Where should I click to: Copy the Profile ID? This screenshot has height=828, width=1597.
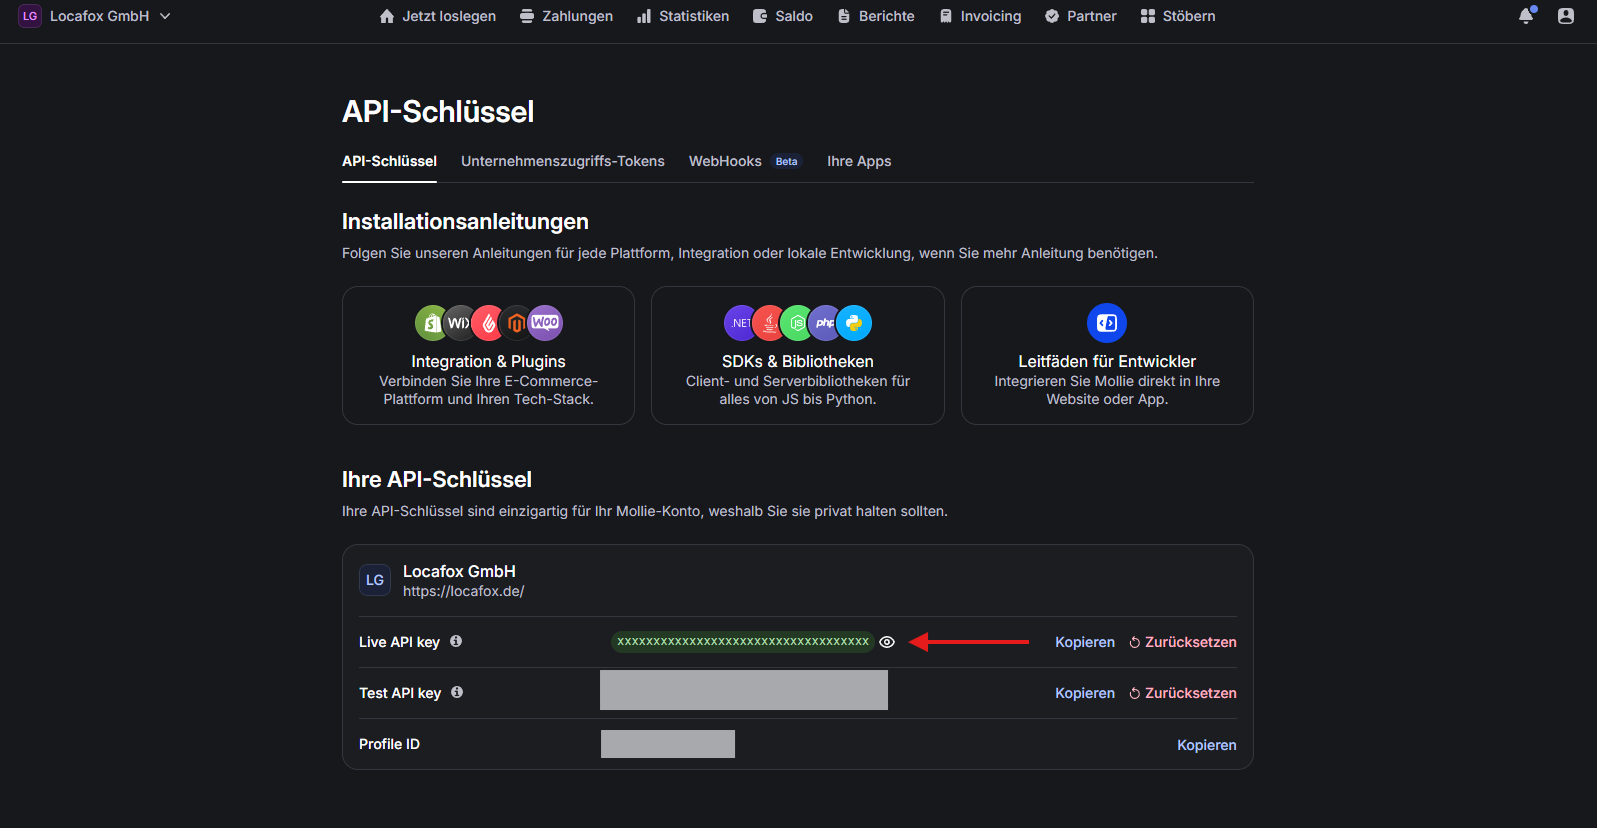tap(1207, 745)
